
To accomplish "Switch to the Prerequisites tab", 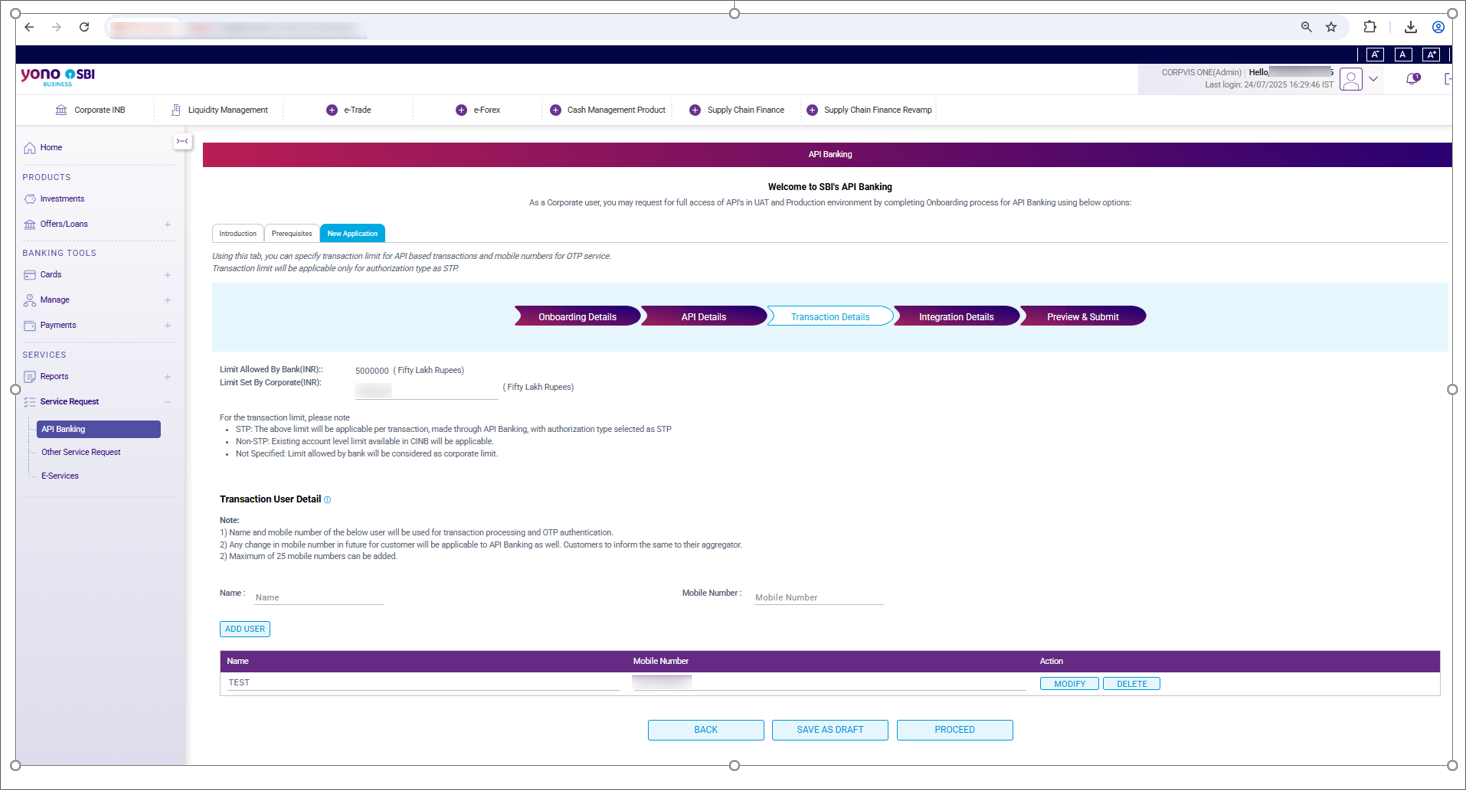I will click(292, 233).
